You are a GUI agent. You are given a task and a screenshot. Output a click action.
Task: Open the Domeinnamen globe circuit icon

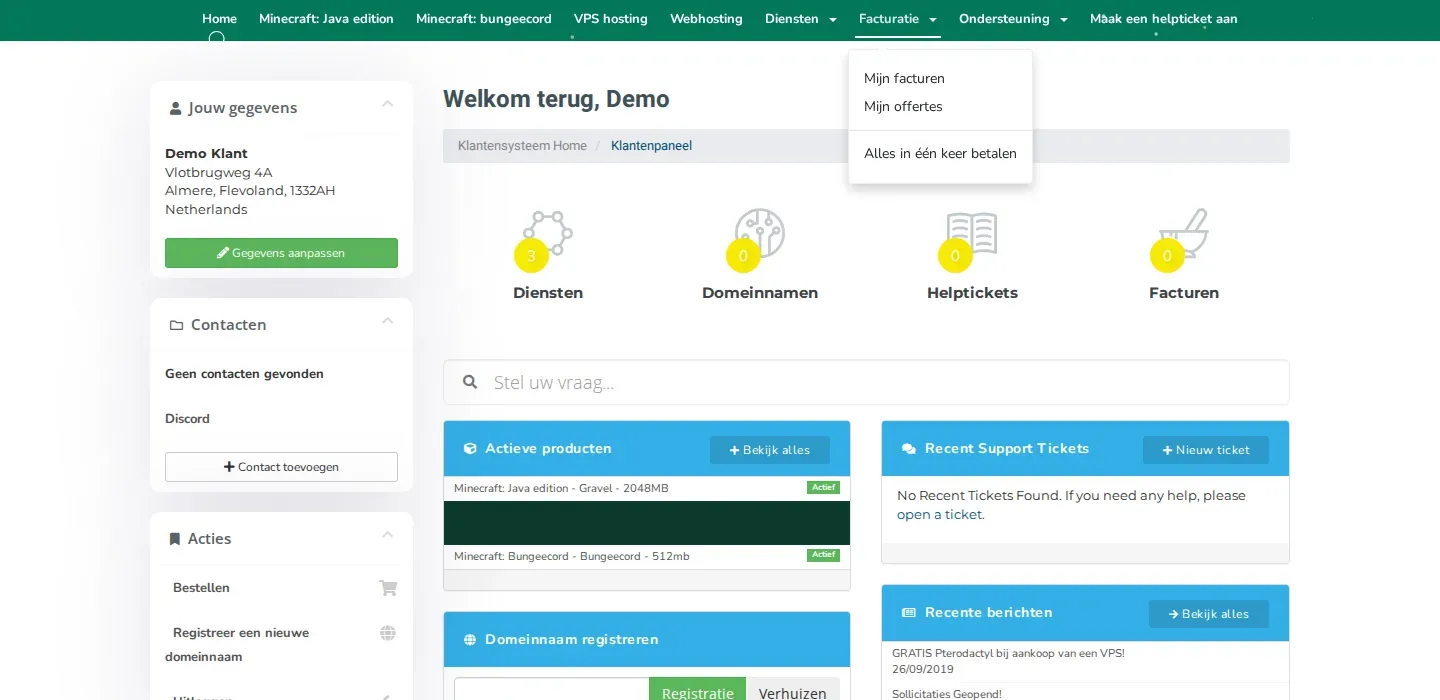[x=759, y=233]
